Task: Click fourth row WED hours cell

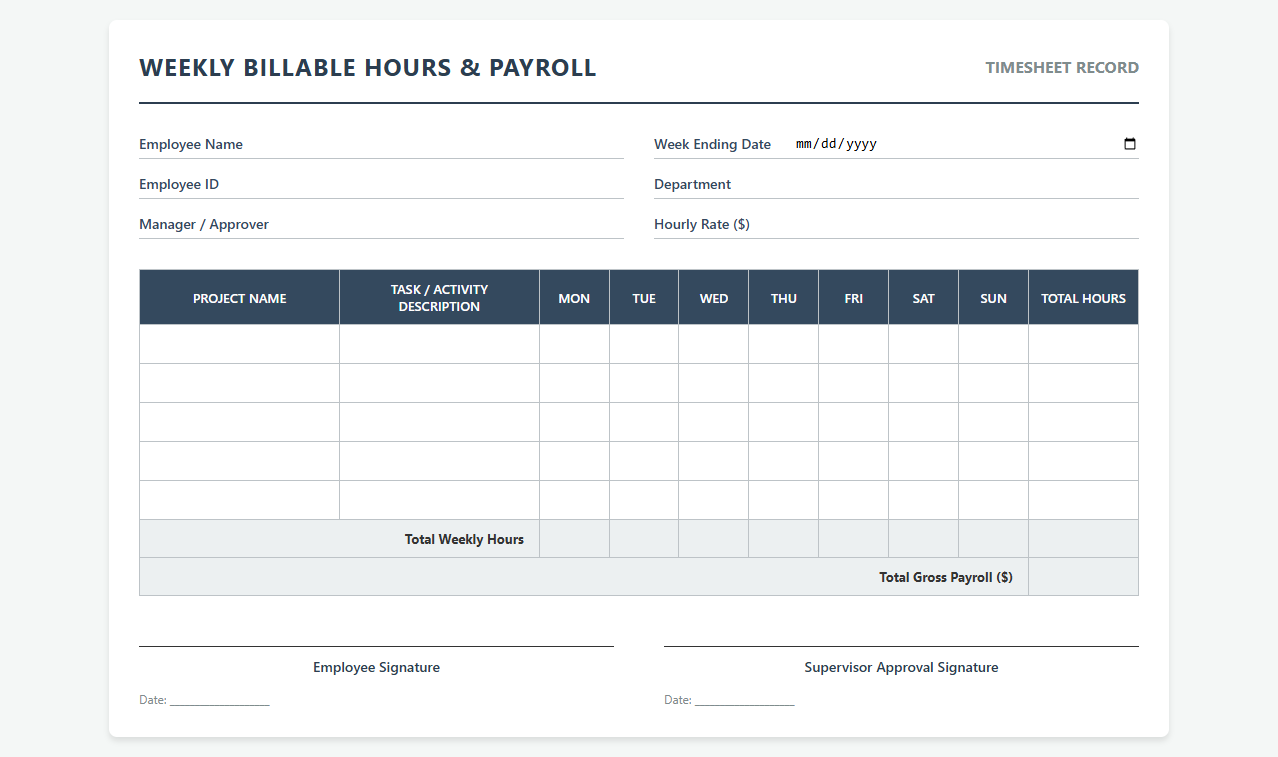Action: point(714,461)
